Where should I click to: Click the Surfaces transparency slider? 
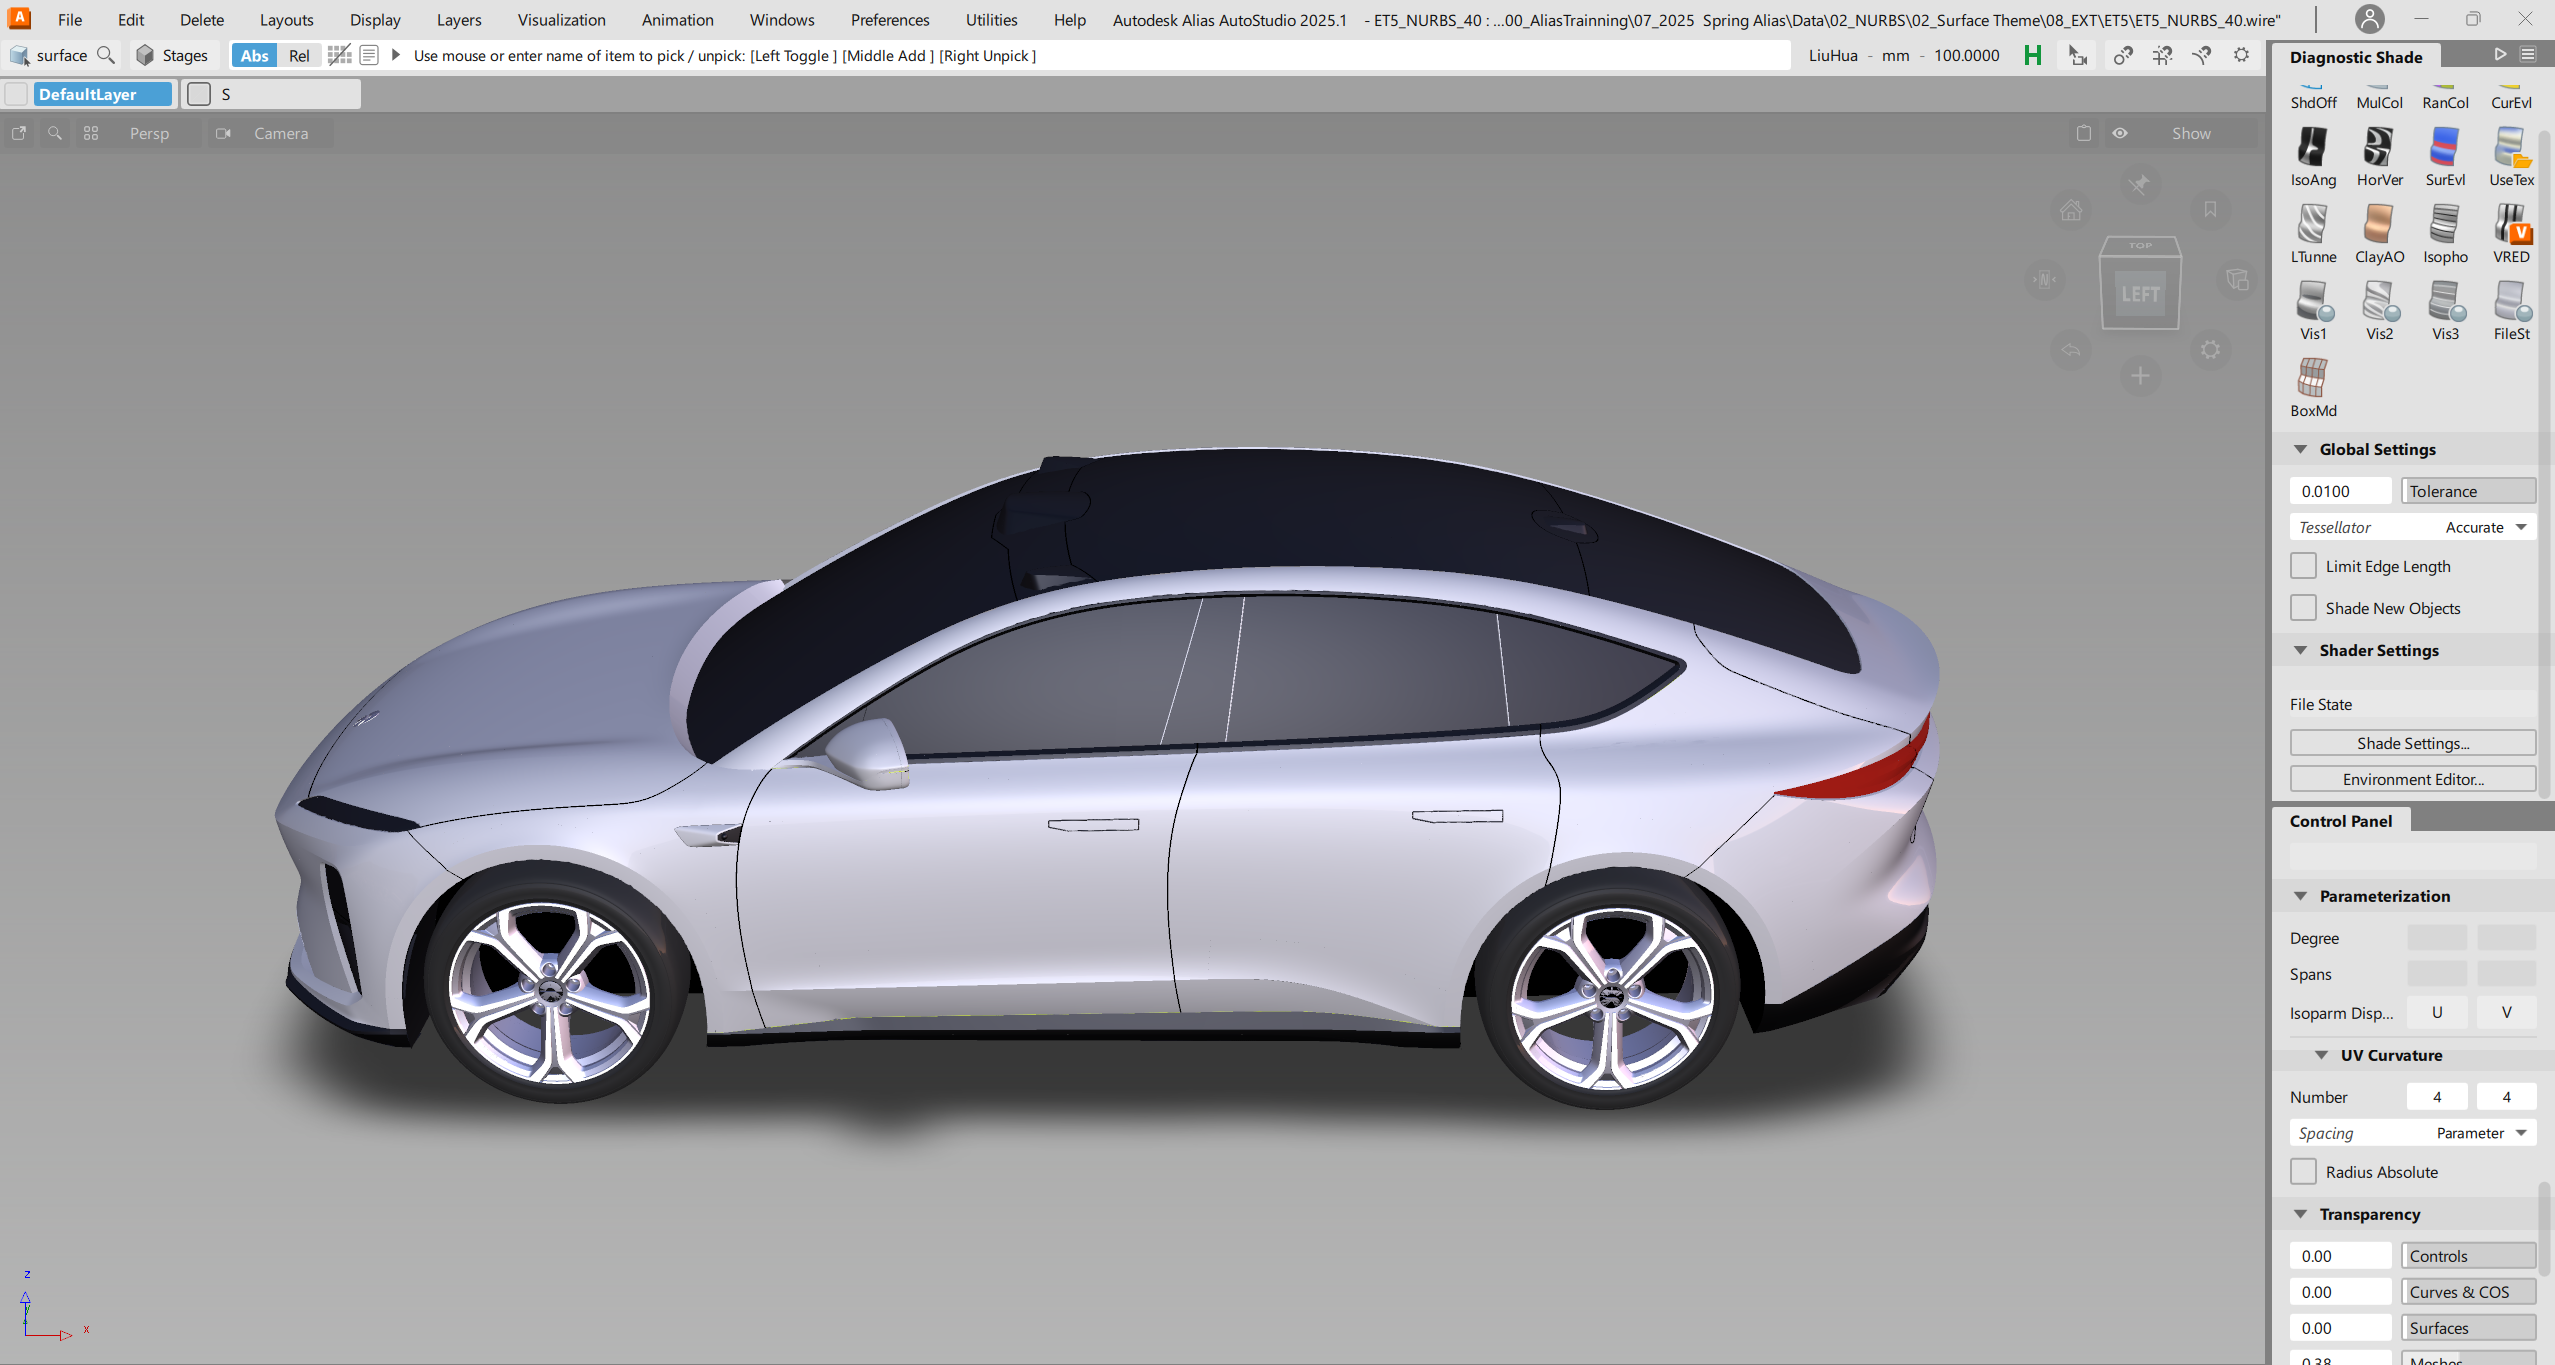2467,1328
